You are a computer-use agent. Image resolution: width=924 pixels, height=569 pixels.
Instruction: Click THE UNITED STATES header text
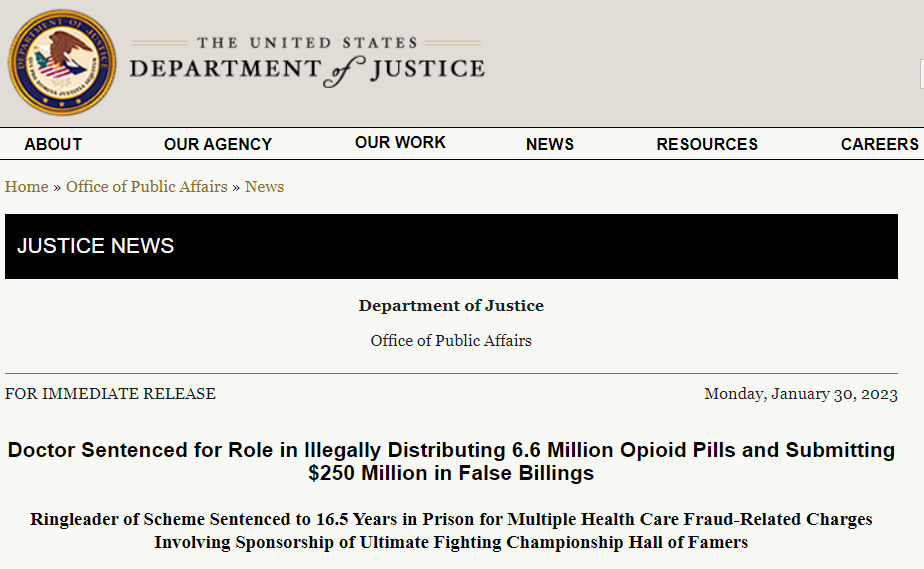tap(307, 43)
